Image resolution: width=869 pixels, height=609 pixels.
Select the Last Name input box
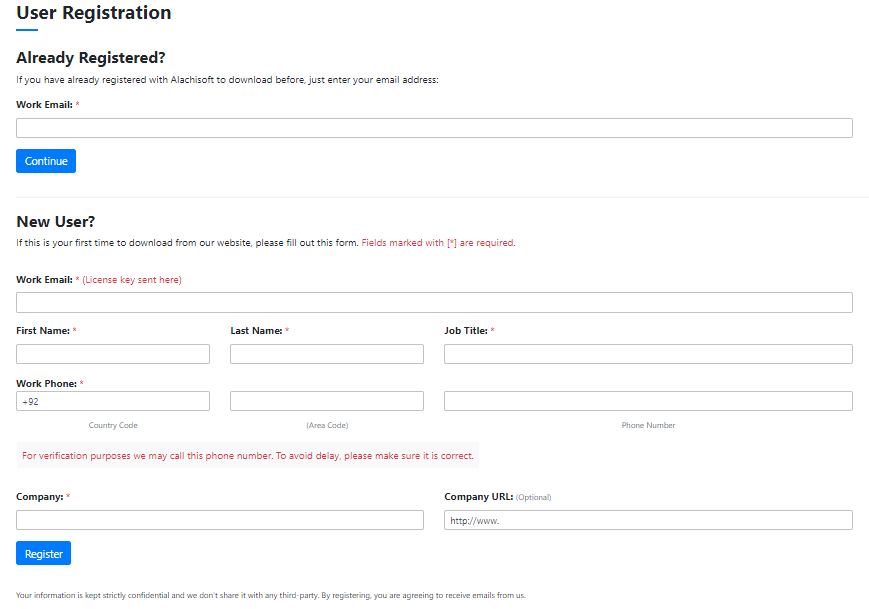(327, 354)
